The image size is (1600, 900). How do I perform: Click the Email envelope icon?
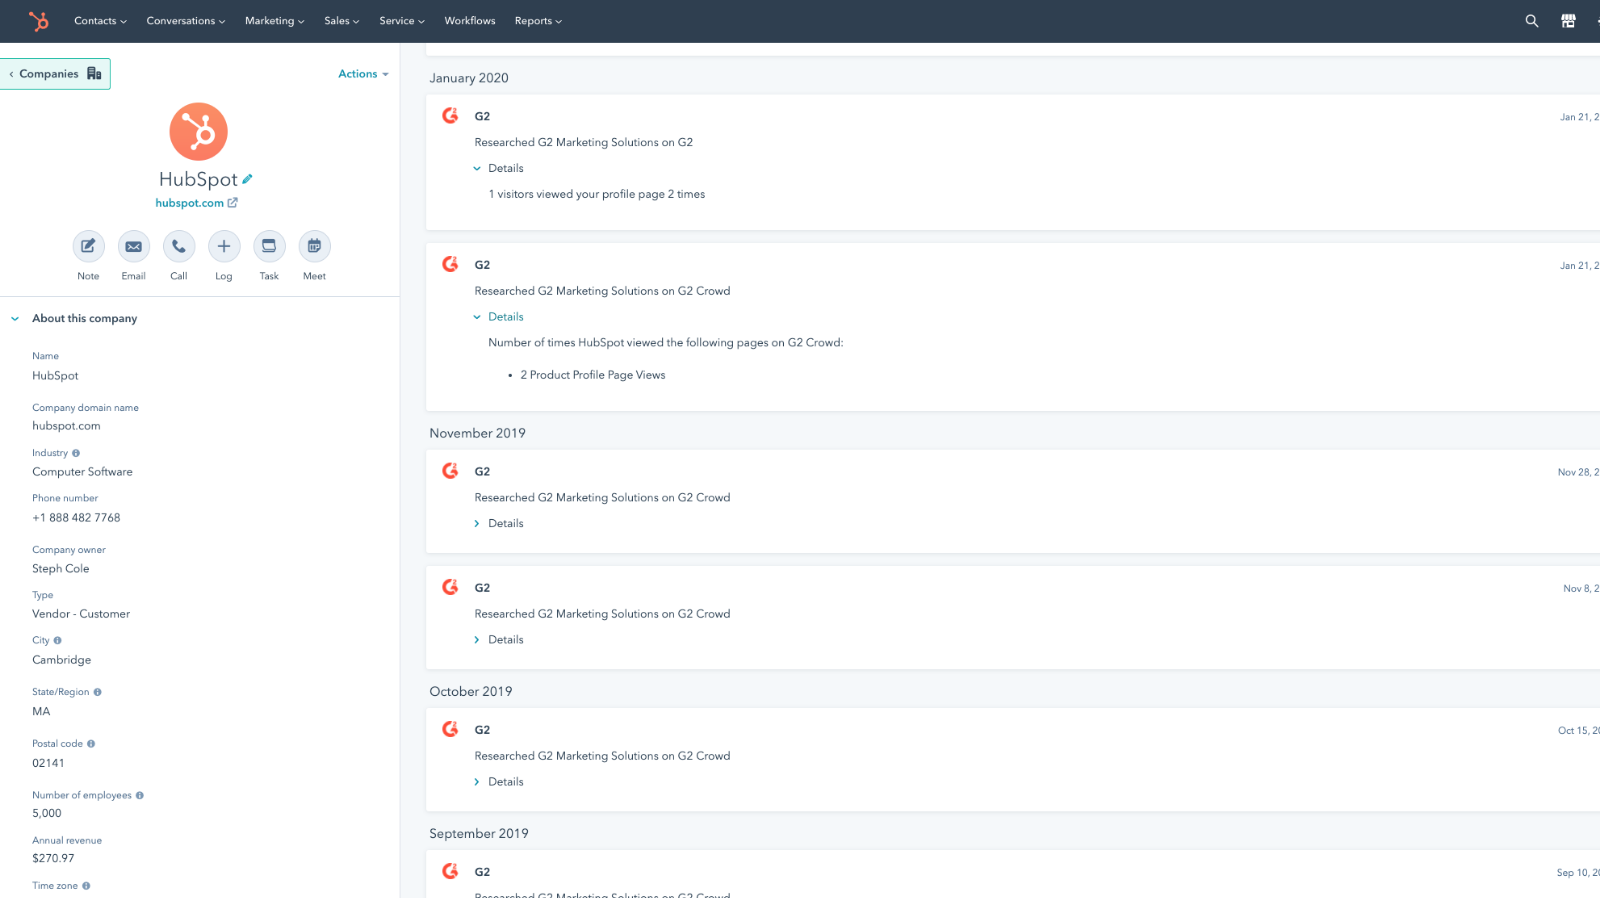tap(133, 246)
